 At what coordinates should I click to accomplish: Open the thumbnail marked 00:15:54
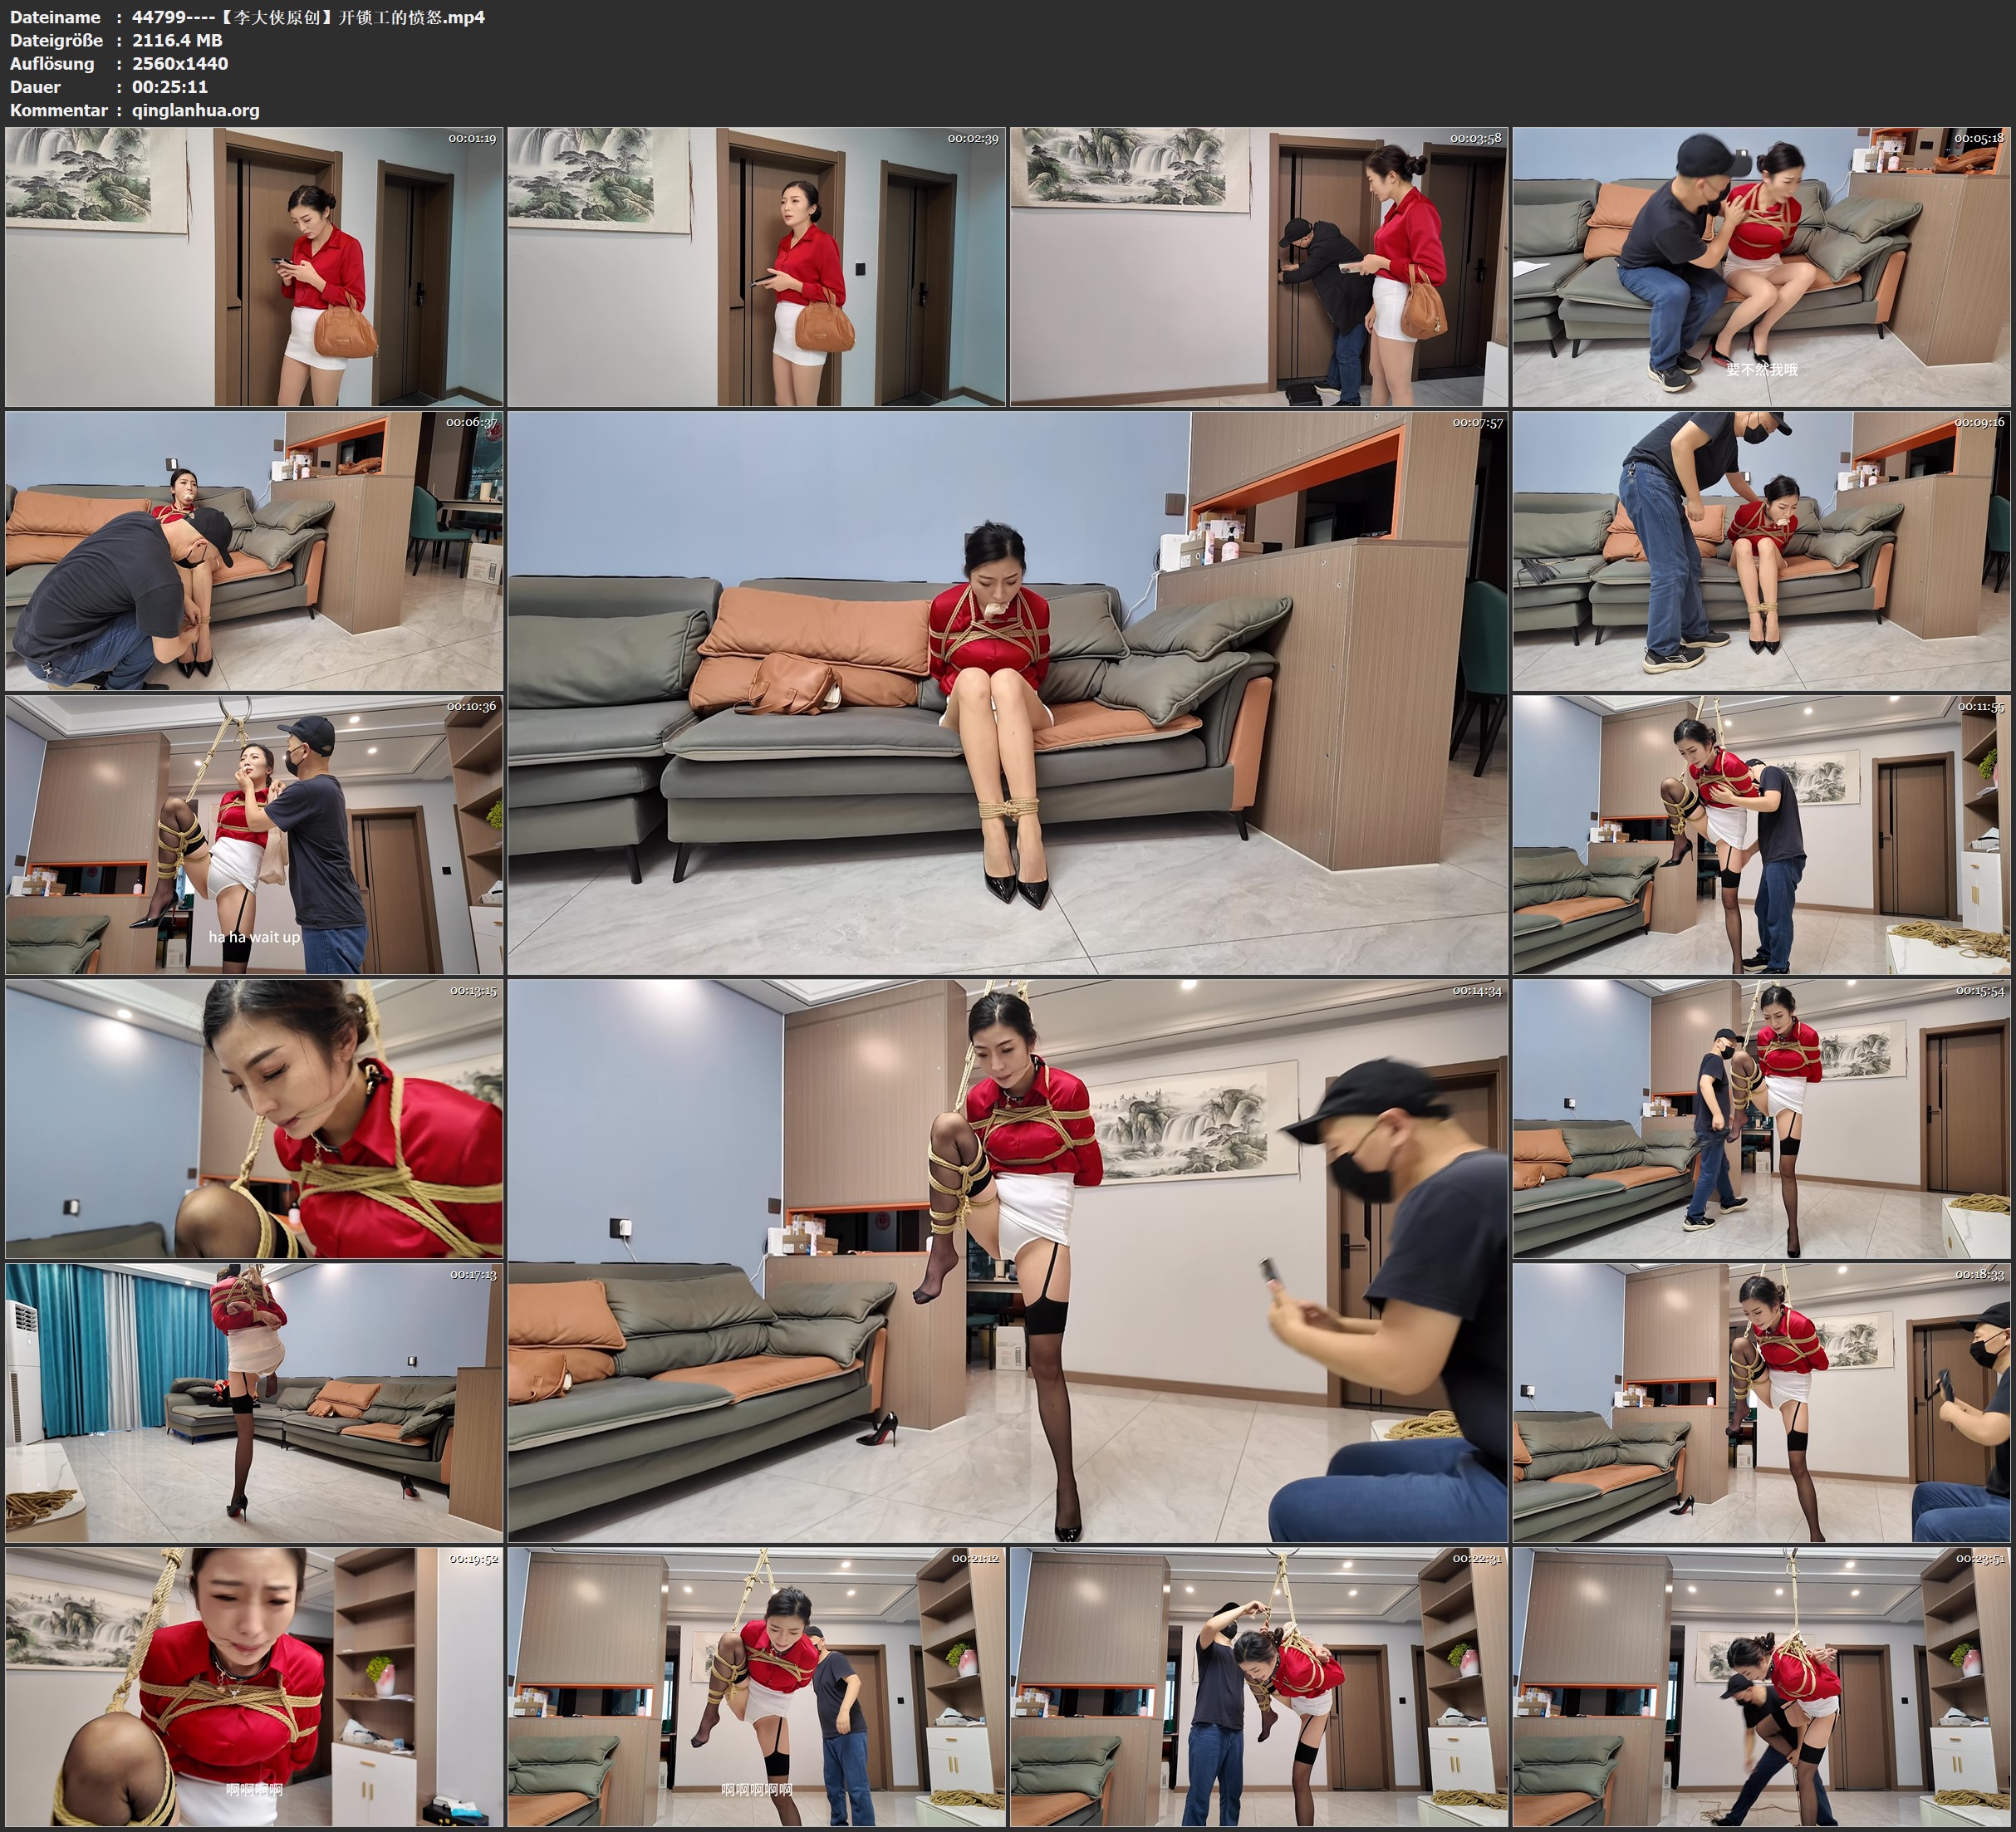(x=1761, y=1118)
